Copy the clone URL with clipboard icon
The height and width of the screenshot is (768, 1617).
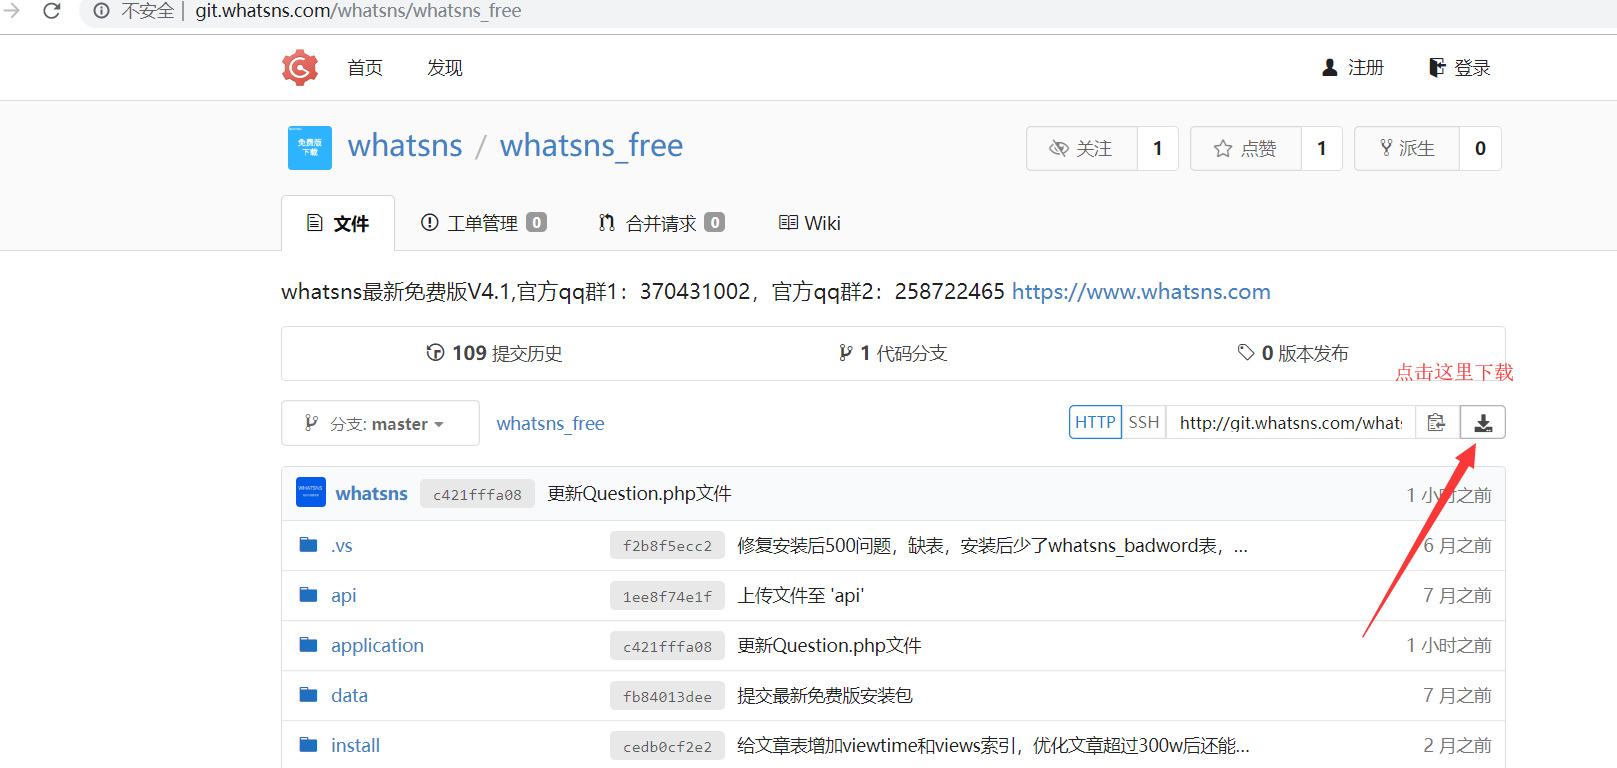tap(1437, 423)
